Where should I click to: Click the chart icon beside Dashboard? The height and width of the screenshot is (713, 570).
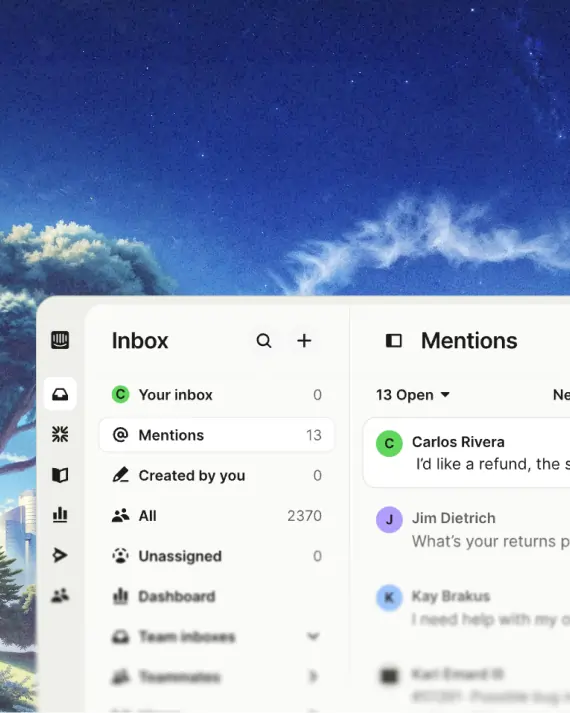[x=120, y=596]
